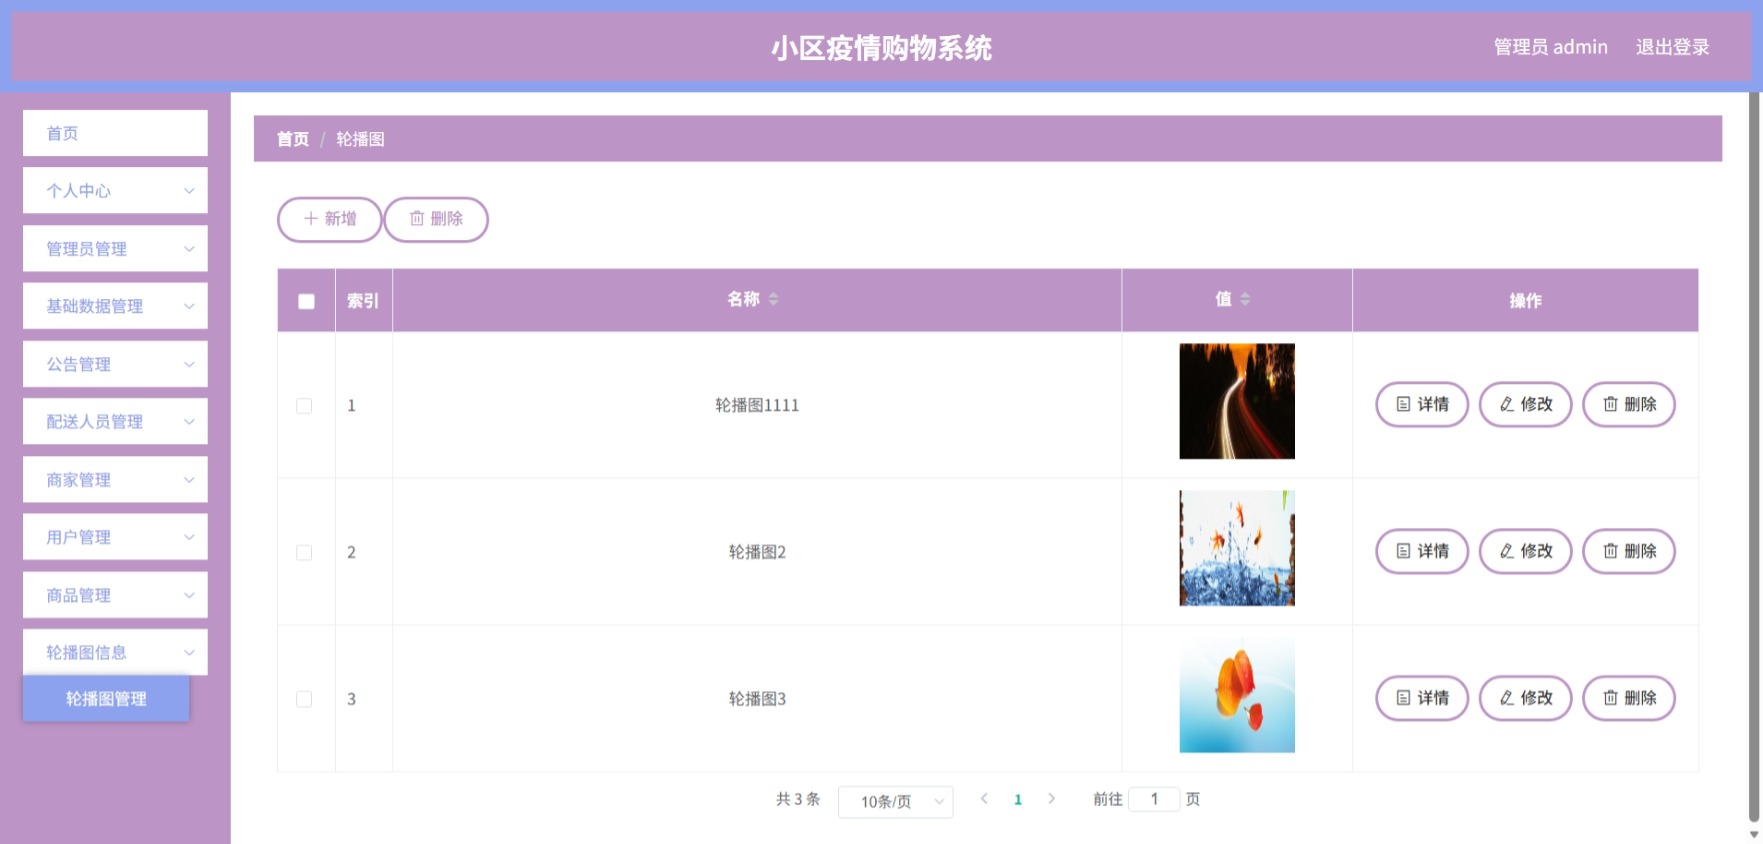Expand the 公告管理 sidebar menu
The image size is (1763, 844).
click(x=115, y=364)
